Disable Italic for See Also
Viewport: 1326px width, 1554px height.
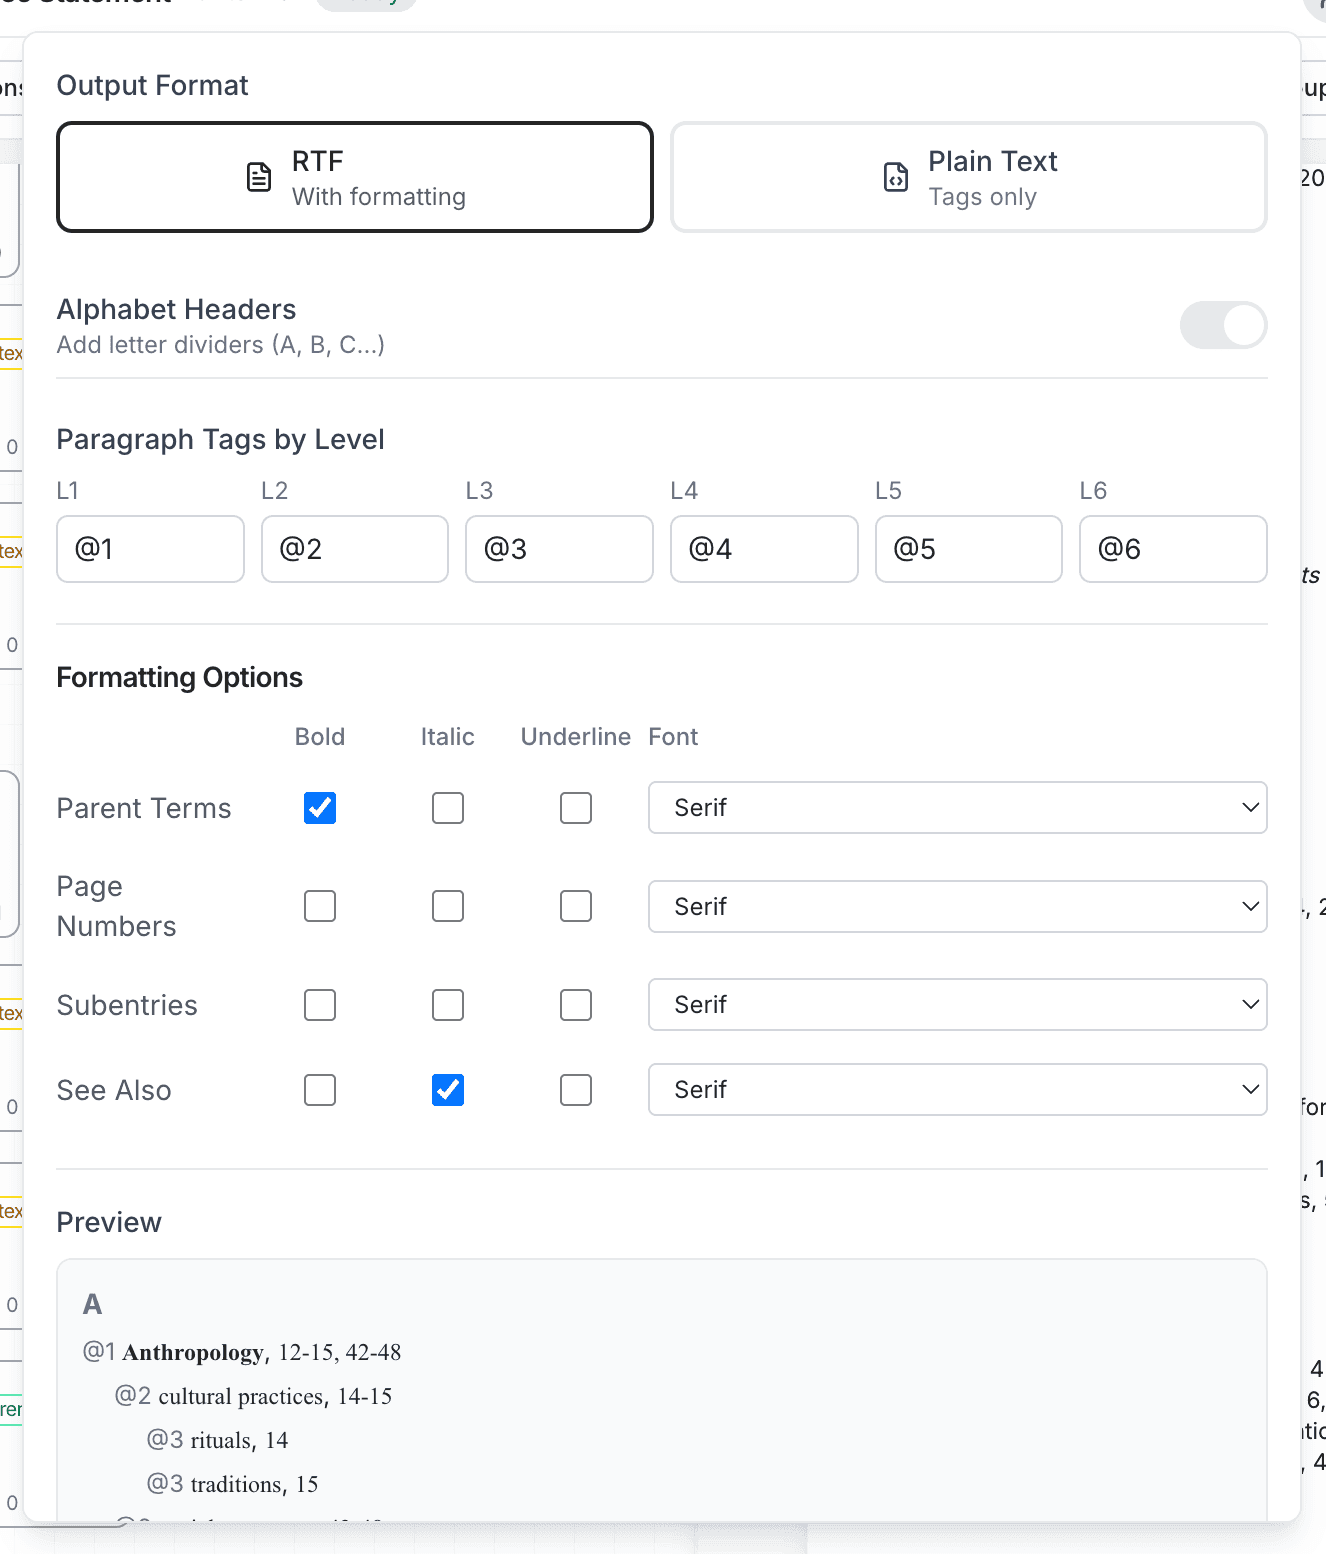448,1090
